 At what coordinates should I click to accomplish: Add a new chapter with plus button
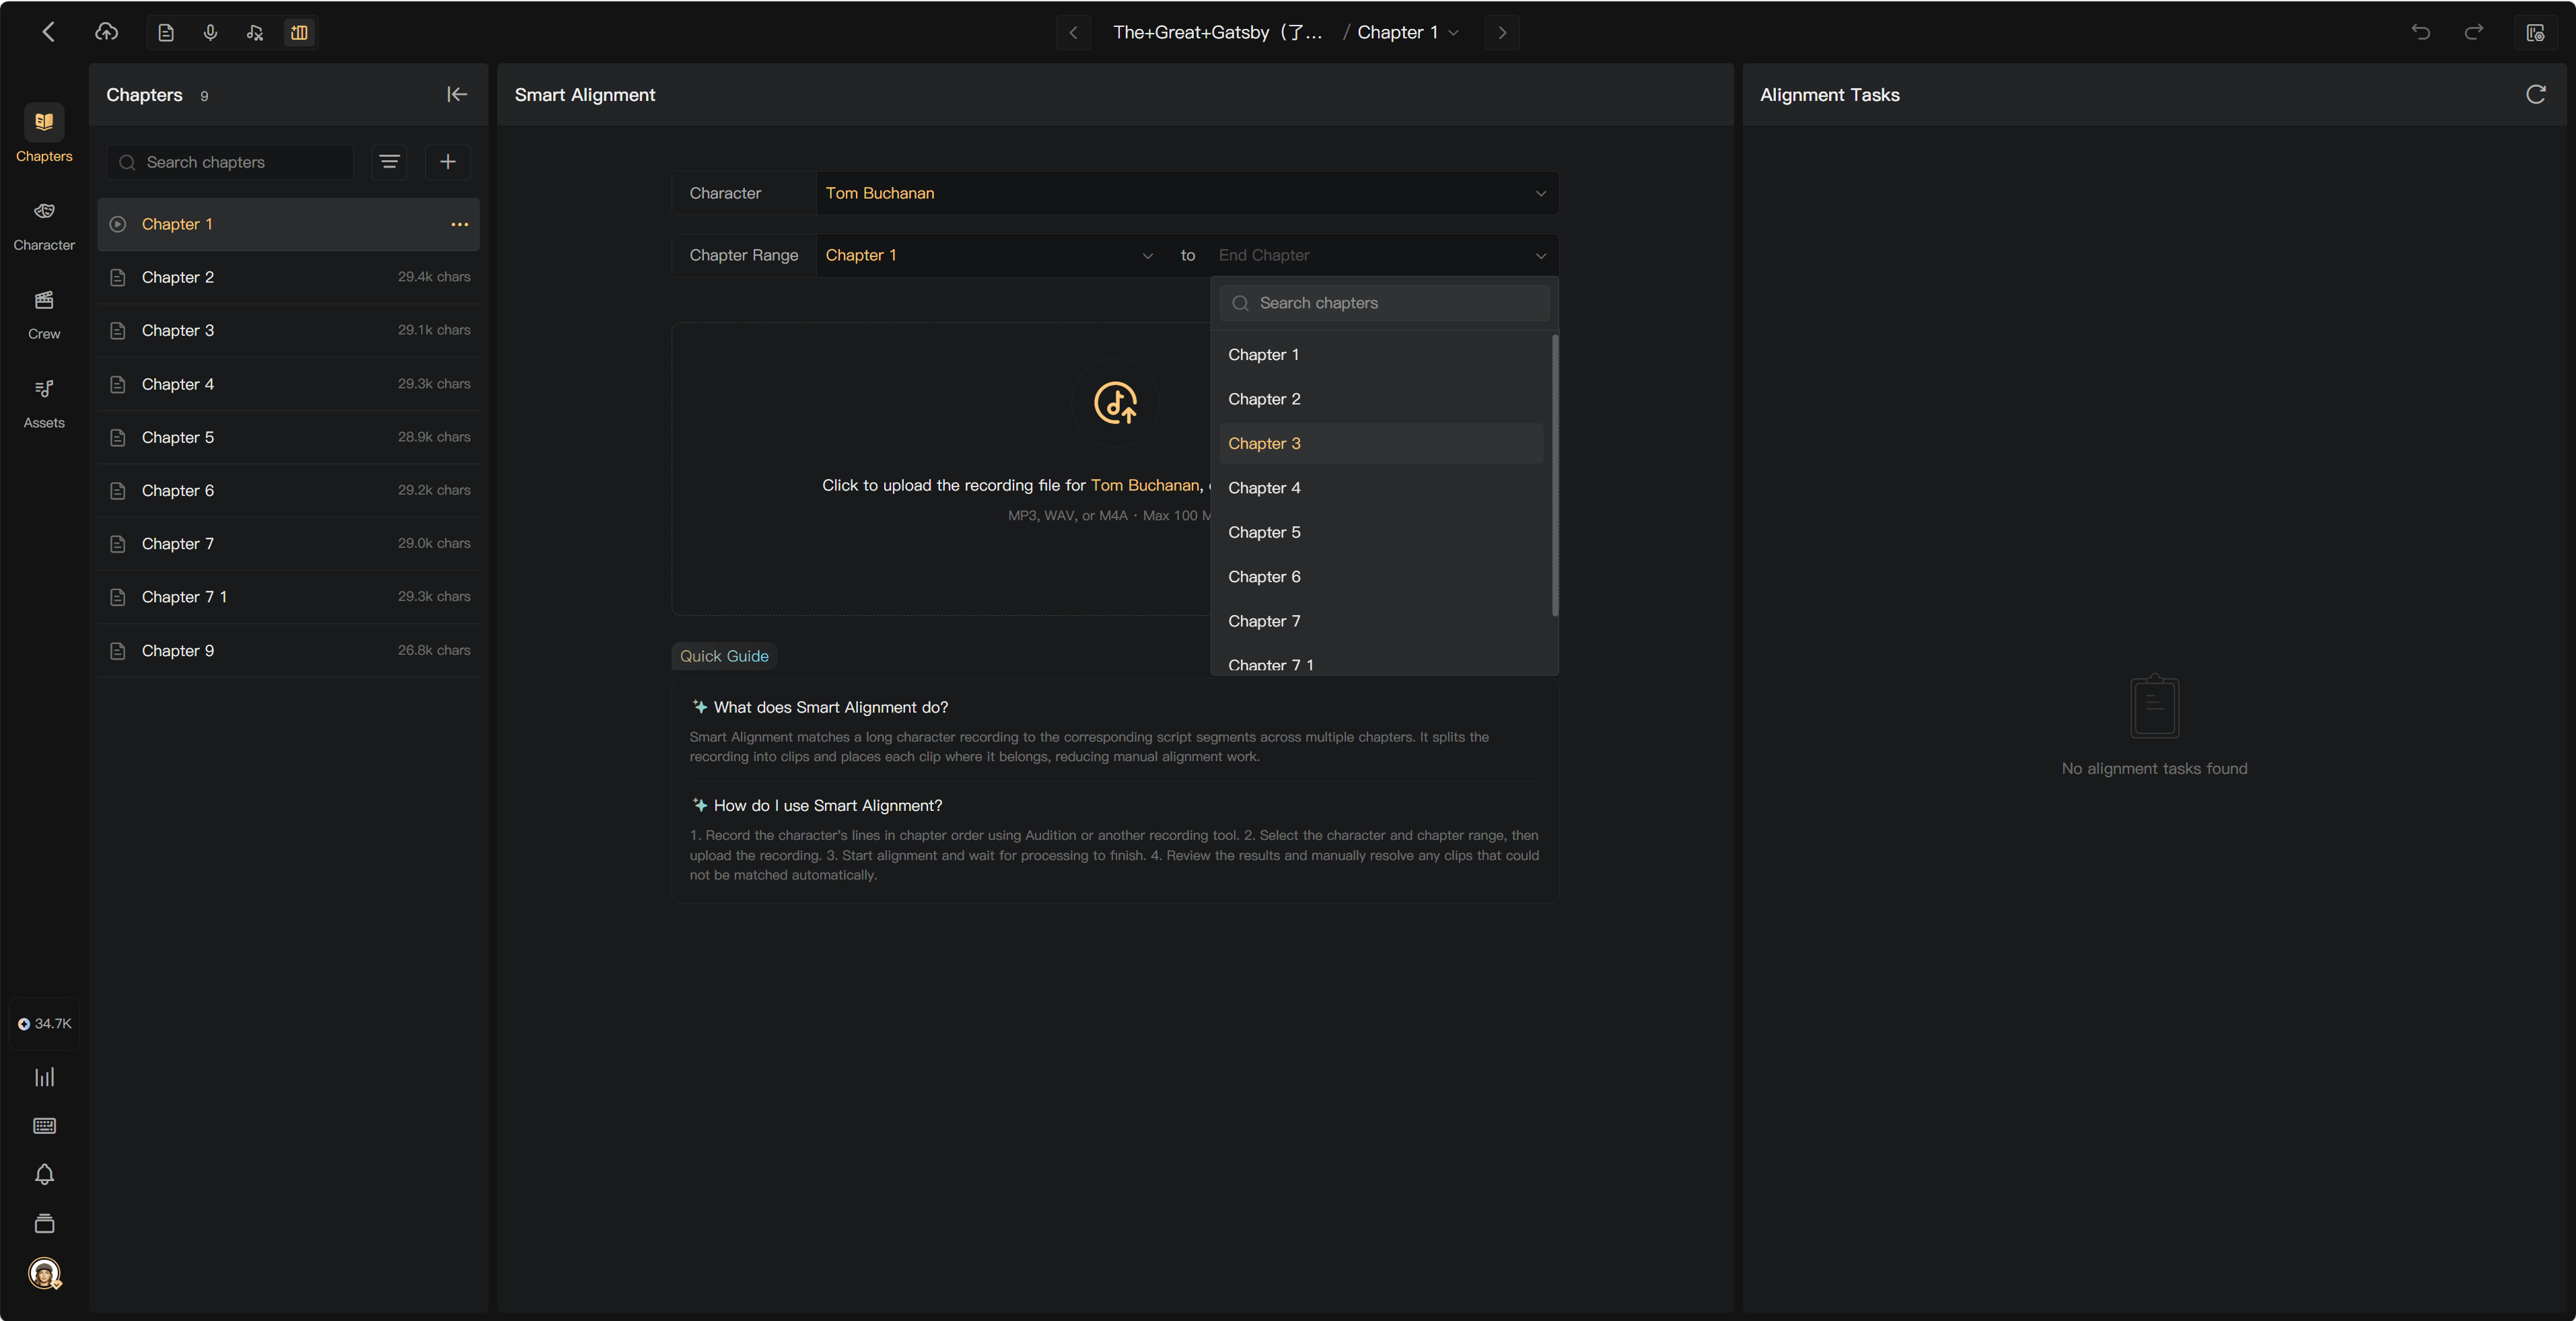click(448, 162)
